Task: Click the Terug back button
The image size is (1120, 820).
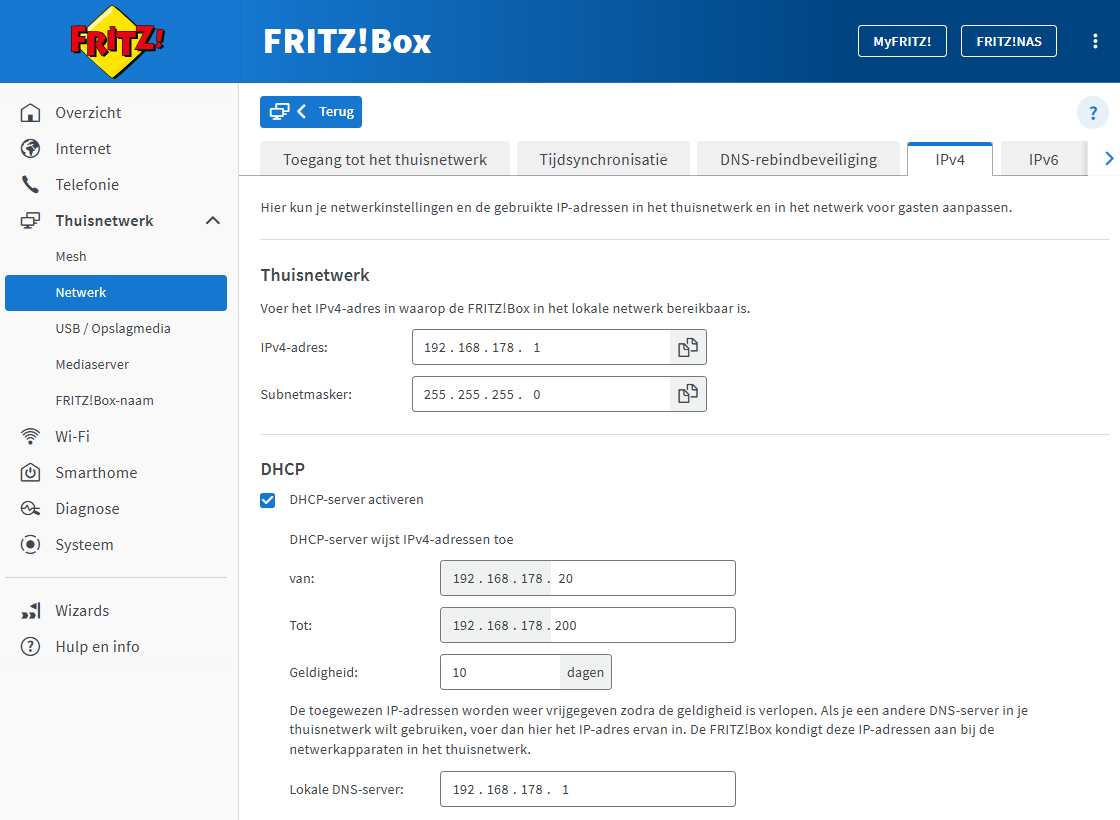Action: [311, 112]
